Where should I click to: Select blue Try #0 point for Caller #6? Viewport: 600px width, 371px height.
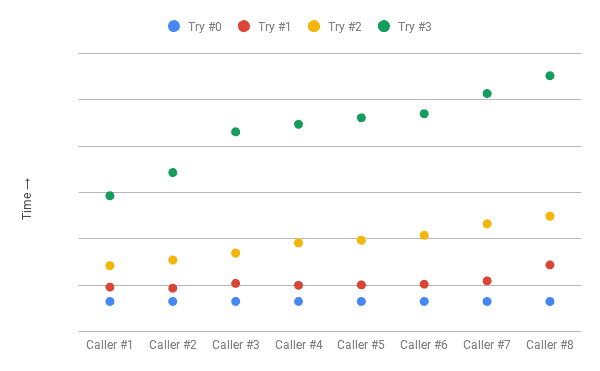[x=424, y=301]
